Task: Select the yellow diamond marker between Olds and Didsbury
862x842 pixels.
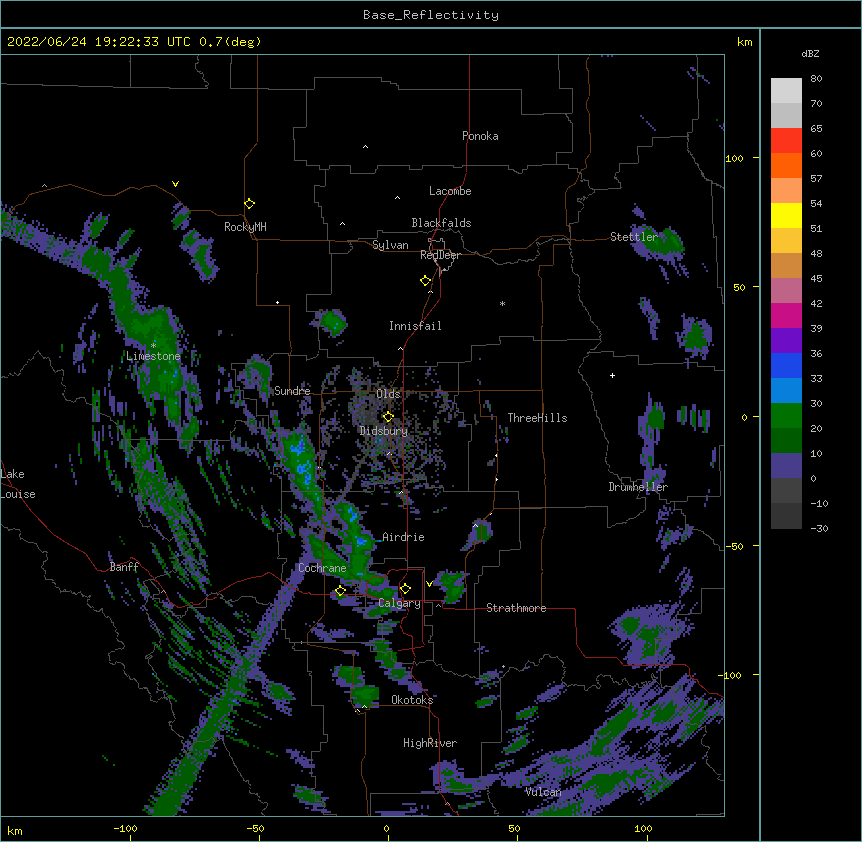Action: pos(388,417)
